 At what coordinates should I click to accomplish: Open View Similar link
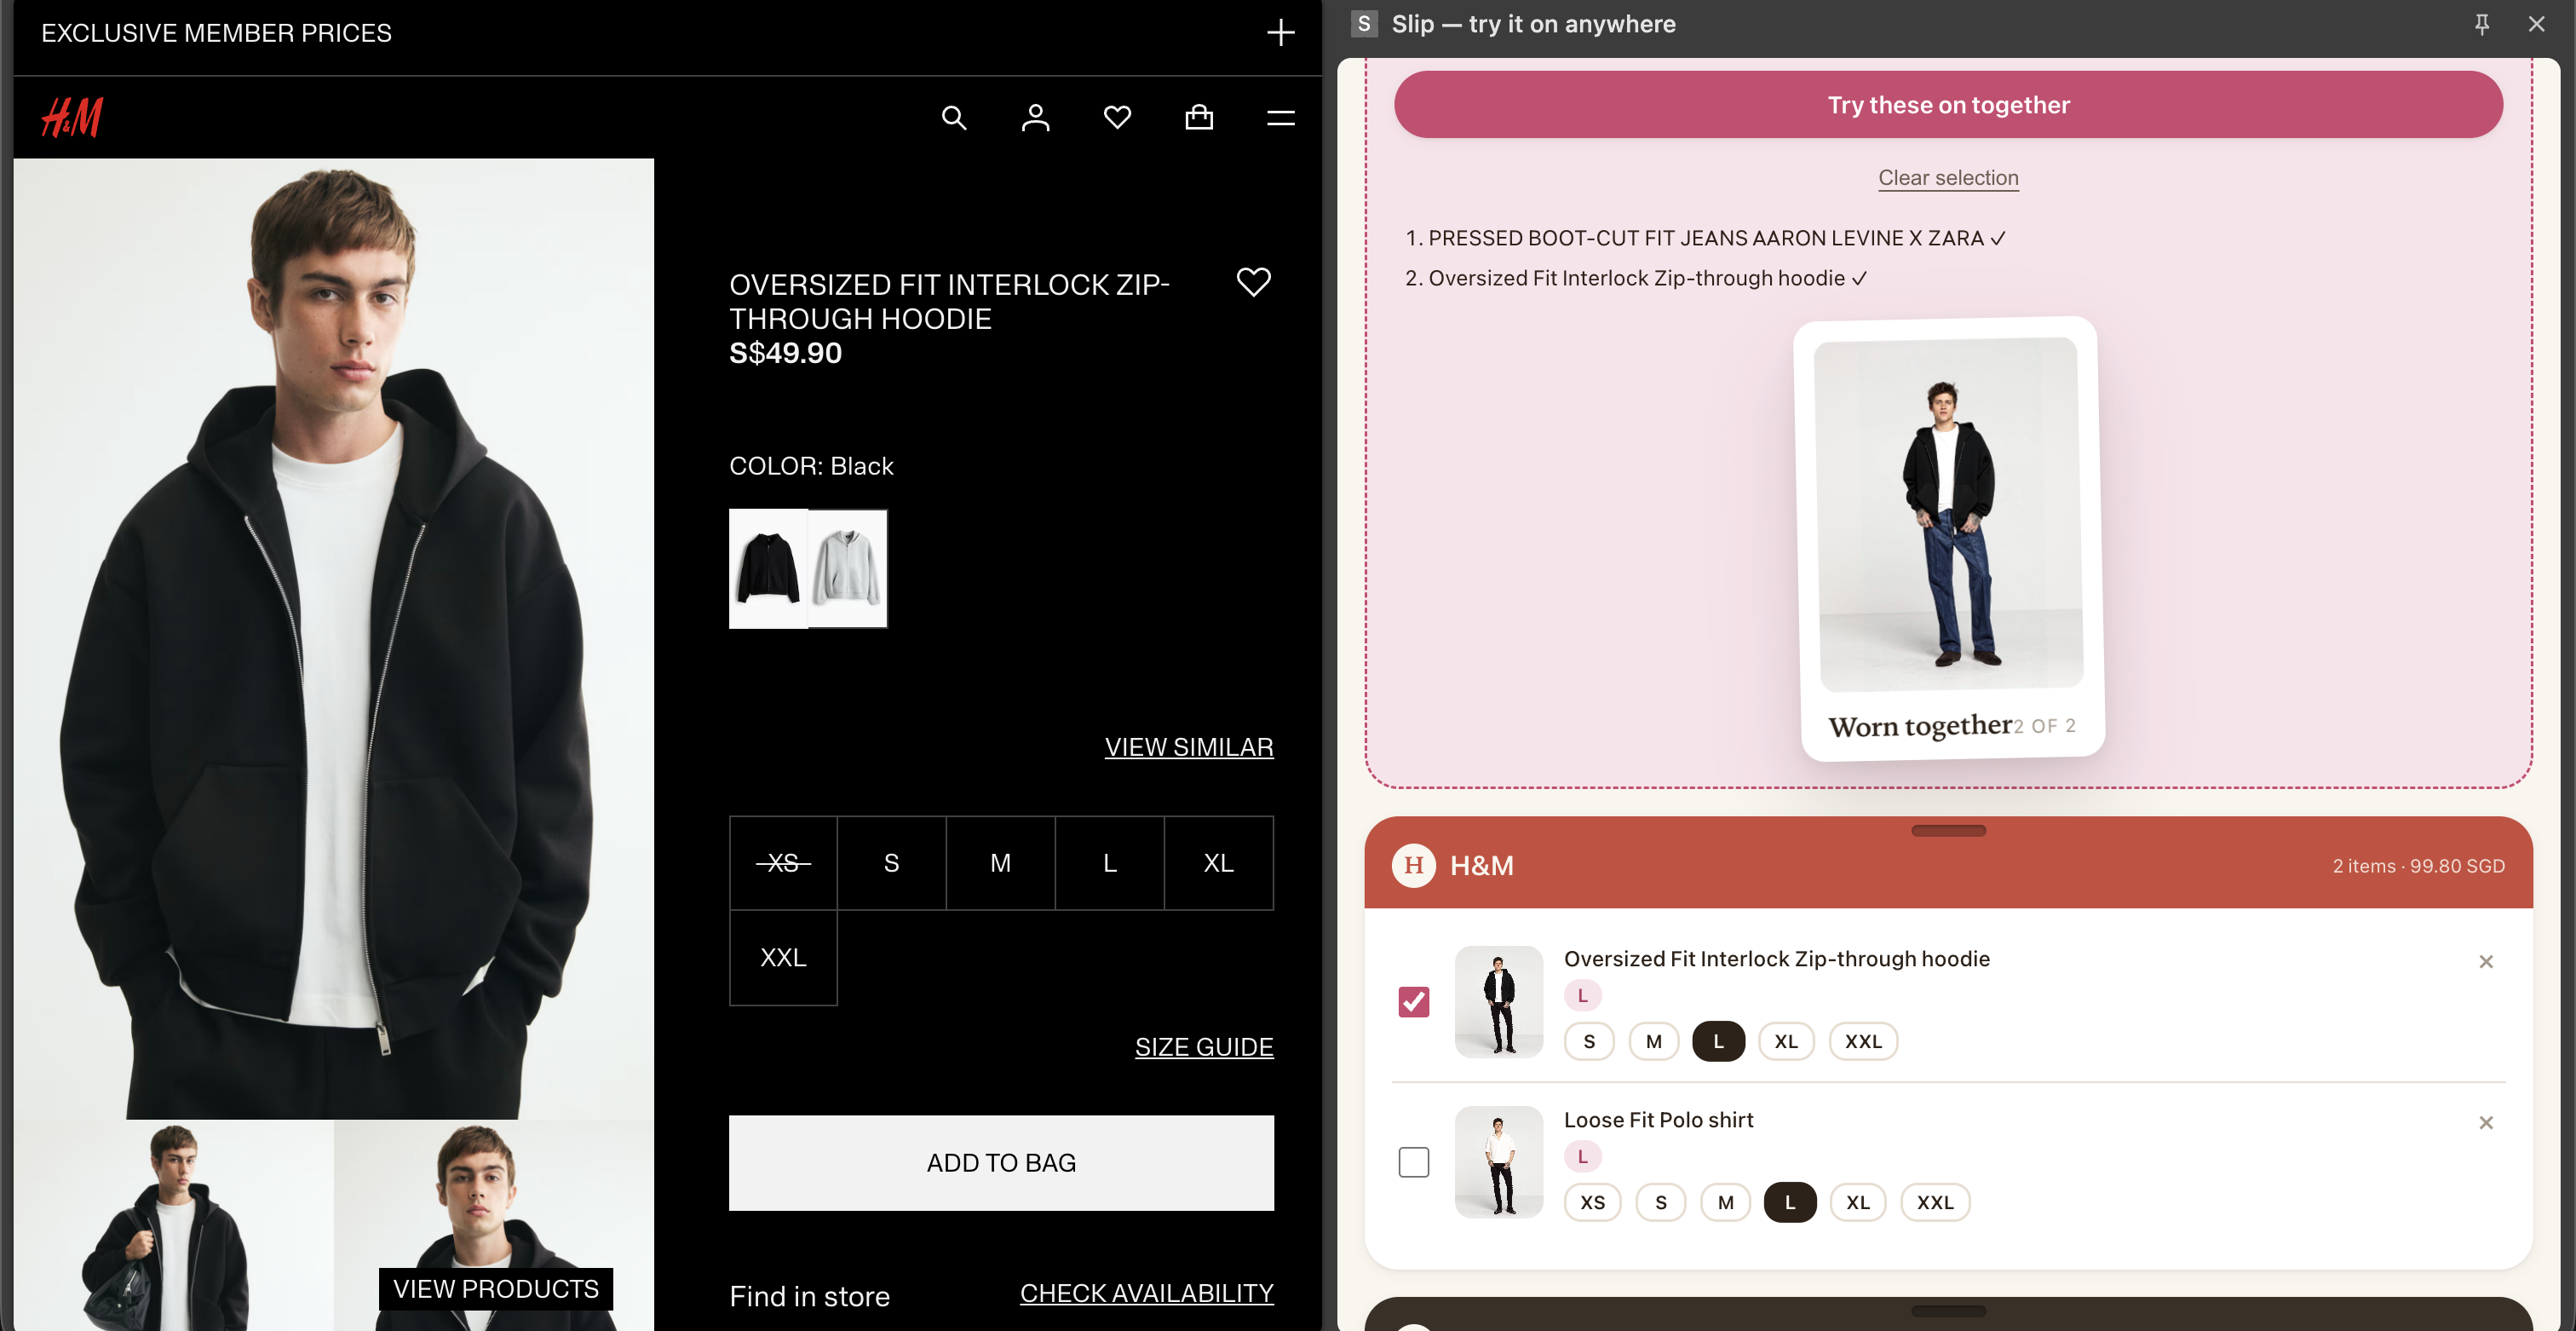1188,747
